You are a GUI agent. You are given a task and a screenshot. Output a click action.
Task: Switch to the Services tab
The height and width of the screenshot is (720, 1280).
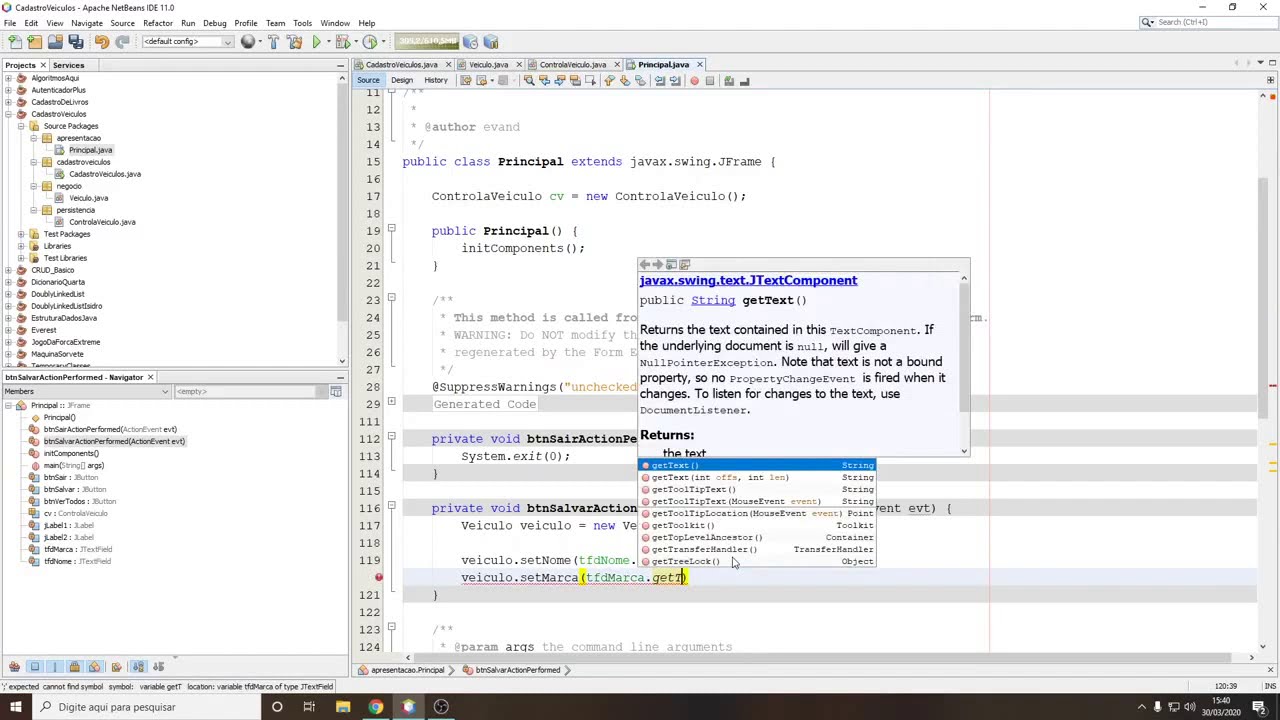click(x=68, y=65)
